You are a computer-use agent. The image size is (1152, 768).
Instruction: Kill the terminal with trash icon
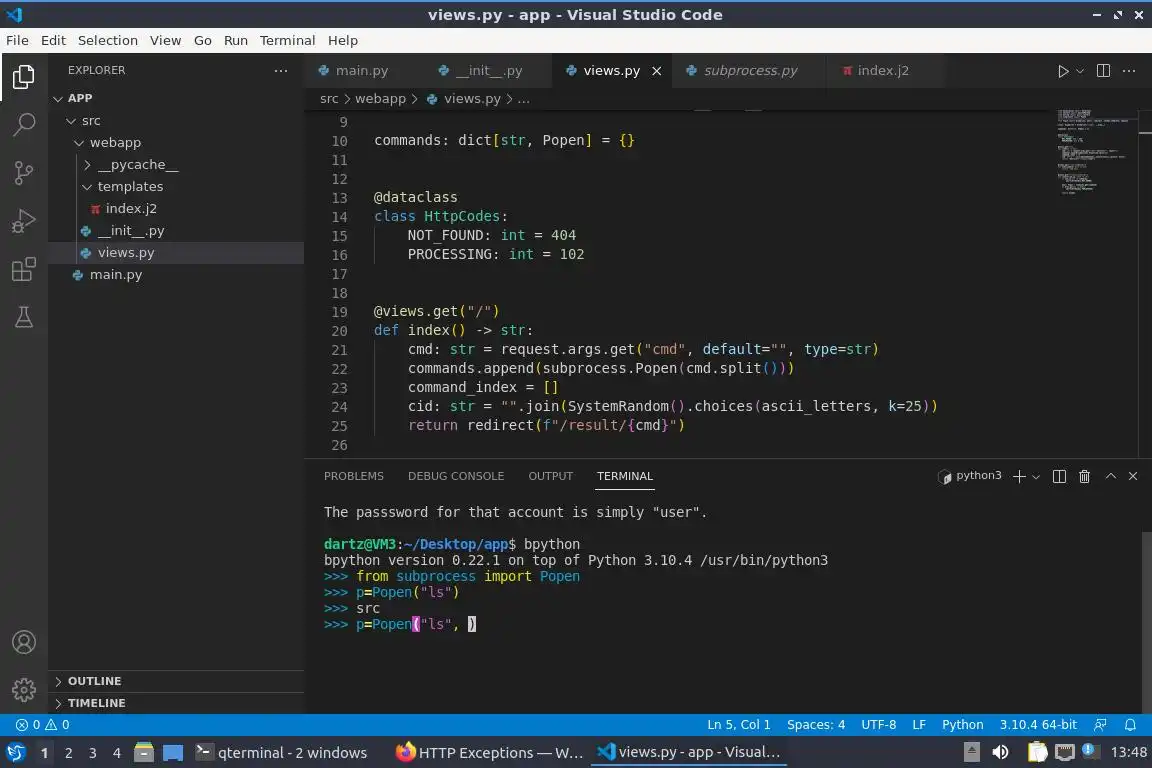pos(1084,476)
